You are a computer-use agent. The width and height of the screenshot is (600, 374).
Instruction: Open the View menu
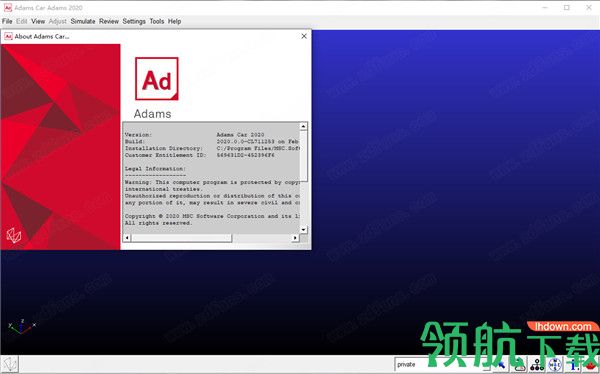[38, 21]
